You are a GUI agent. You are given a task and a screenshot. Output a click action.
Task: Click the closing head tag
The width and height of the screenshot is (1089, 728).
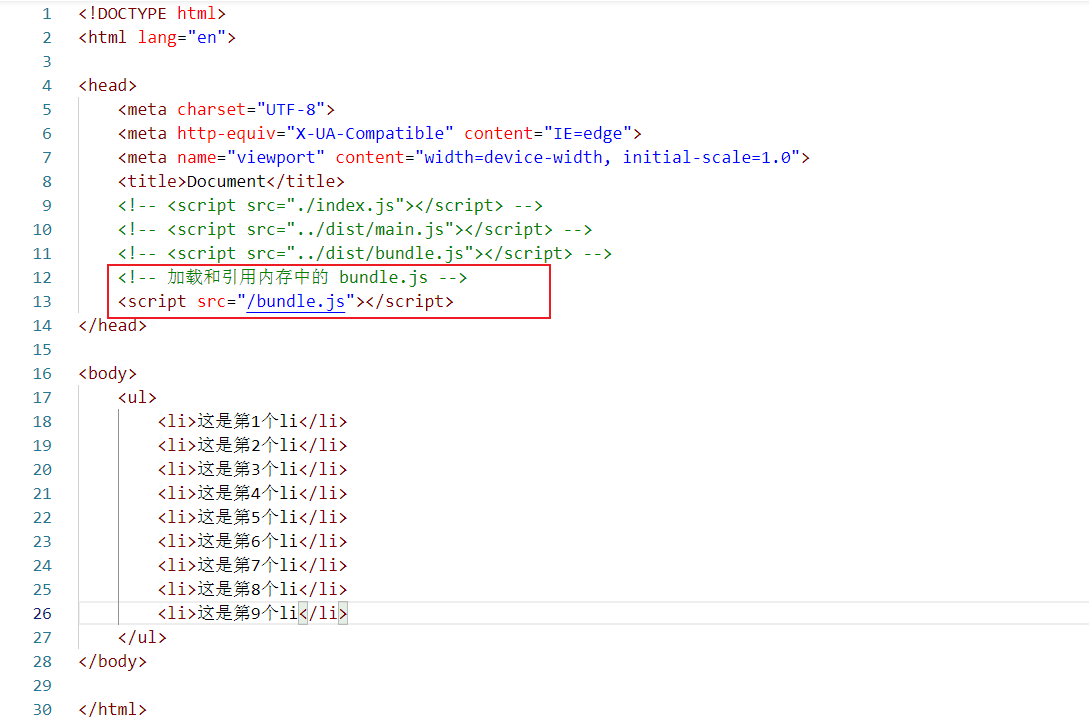click(x=113, y=325)
